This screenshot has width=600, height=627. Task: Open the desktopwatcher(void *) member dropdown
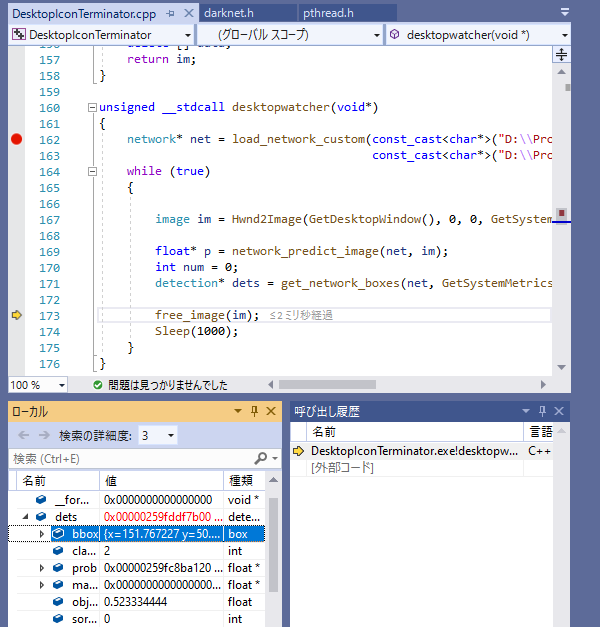[564, 35]
